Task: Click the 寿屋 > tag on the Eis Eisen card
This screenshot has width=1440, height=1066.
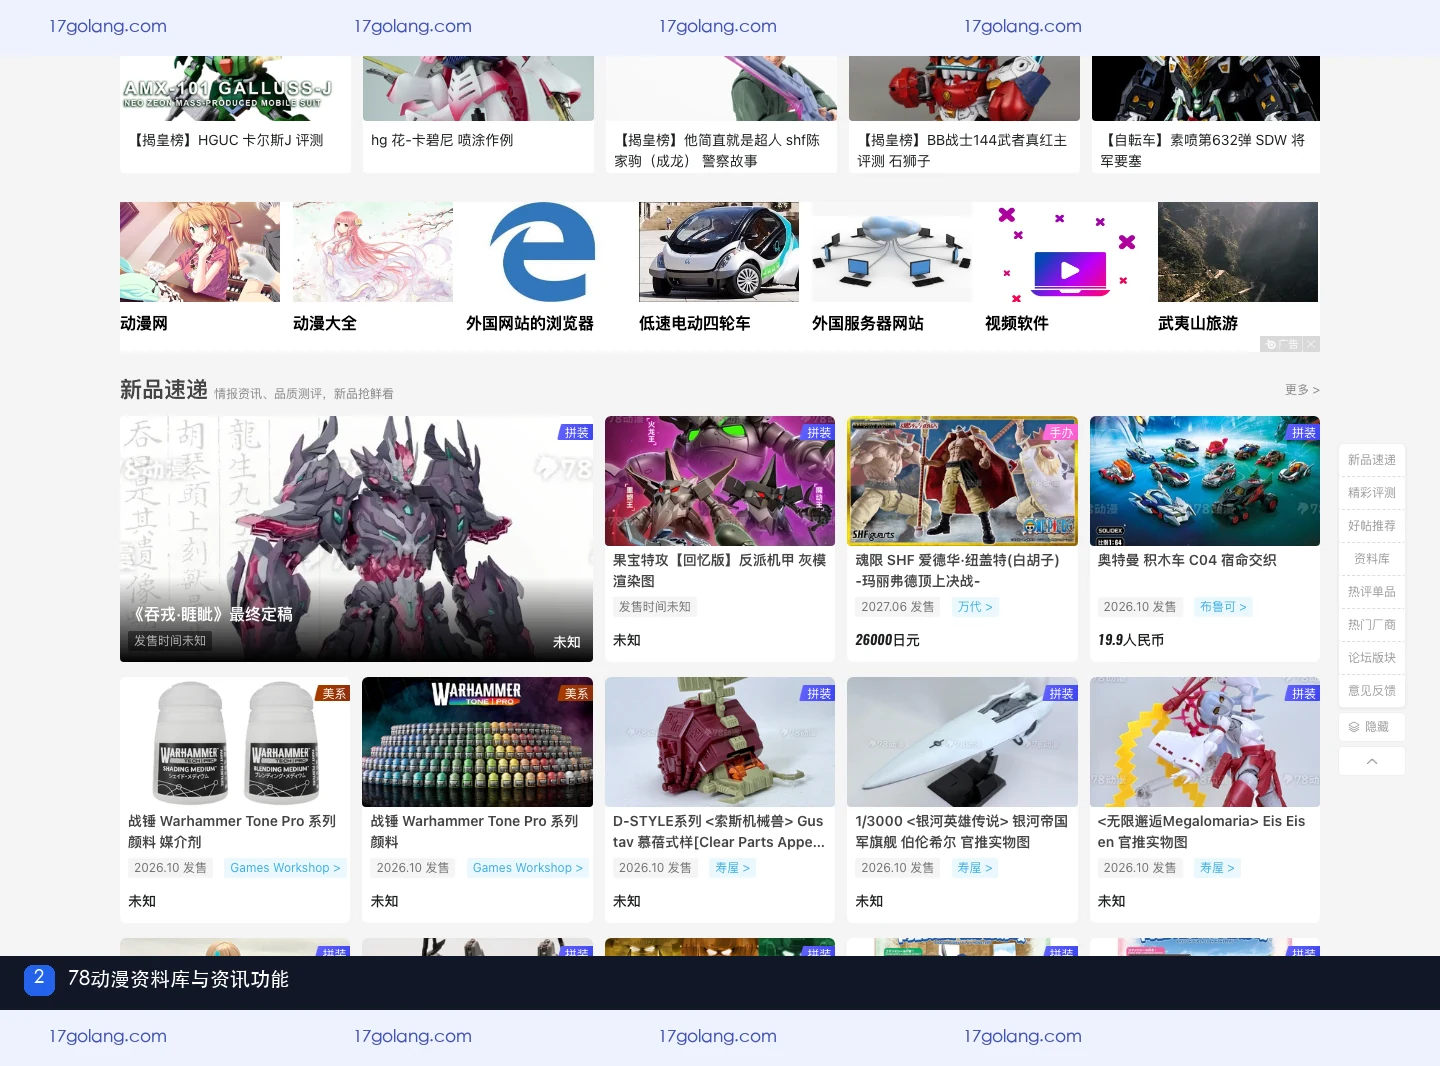Action: [1217, 868]
